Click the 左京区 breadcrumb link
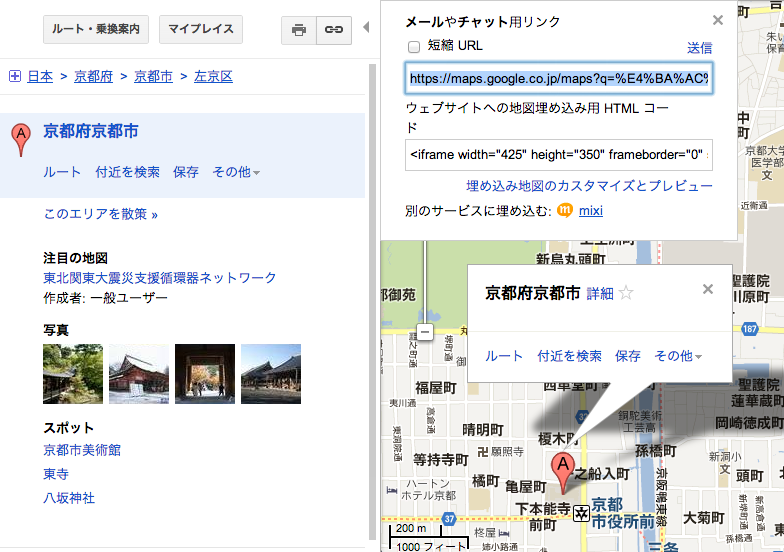 point(214,76)
